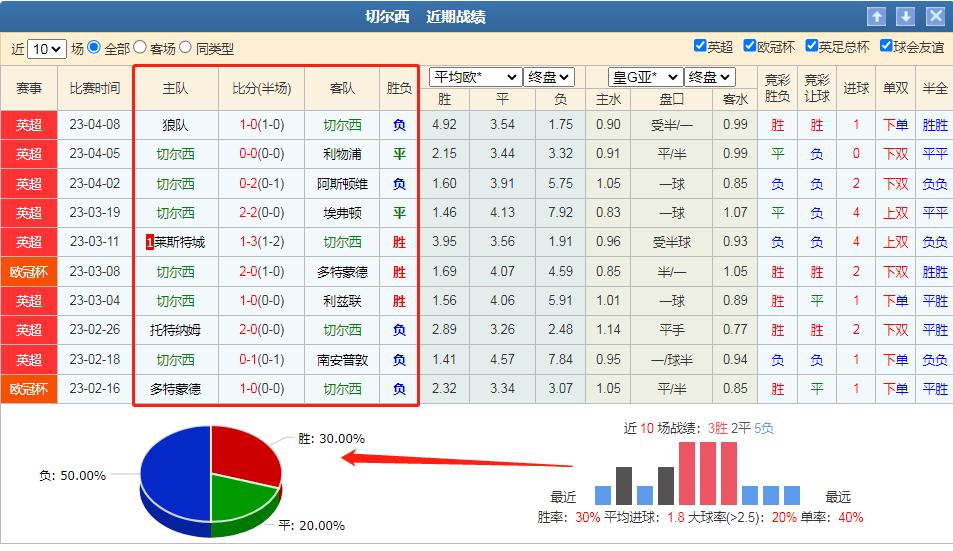Click score 1-0(1-0) of 狼队 match

click(261, 125)
